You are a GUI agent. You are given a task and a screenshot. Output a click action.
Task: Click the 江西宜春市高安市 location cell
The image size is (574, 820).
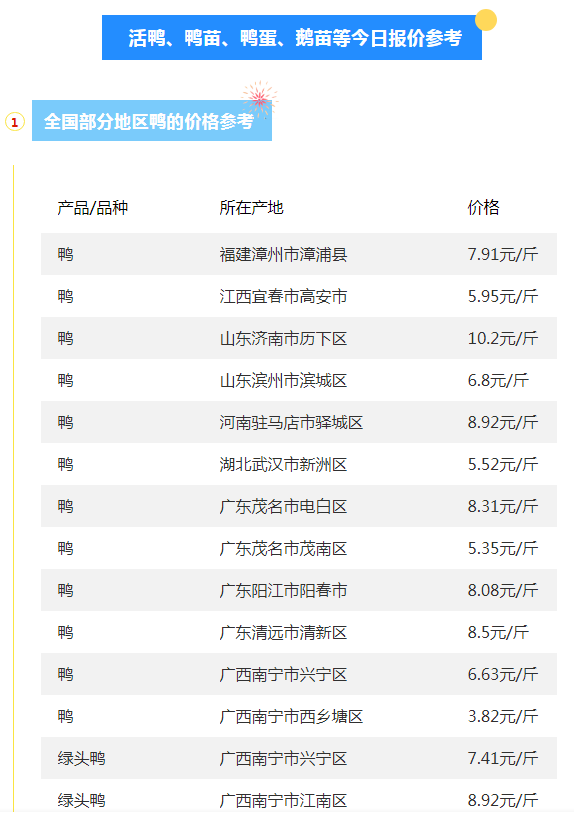coord(283,297)
